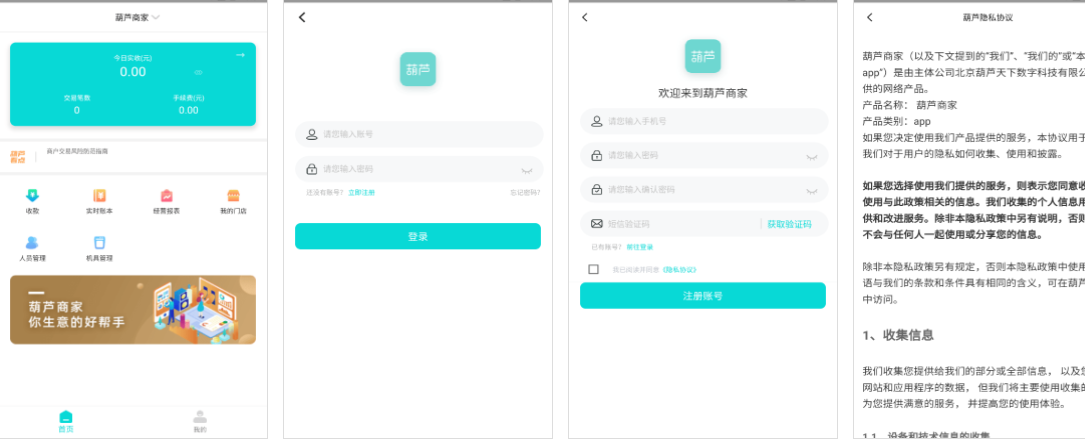Image resolution: width=1088 pixels, height=441 pixels.
Task: Show the confirm password with eye icon
Action: coord(812,191)
